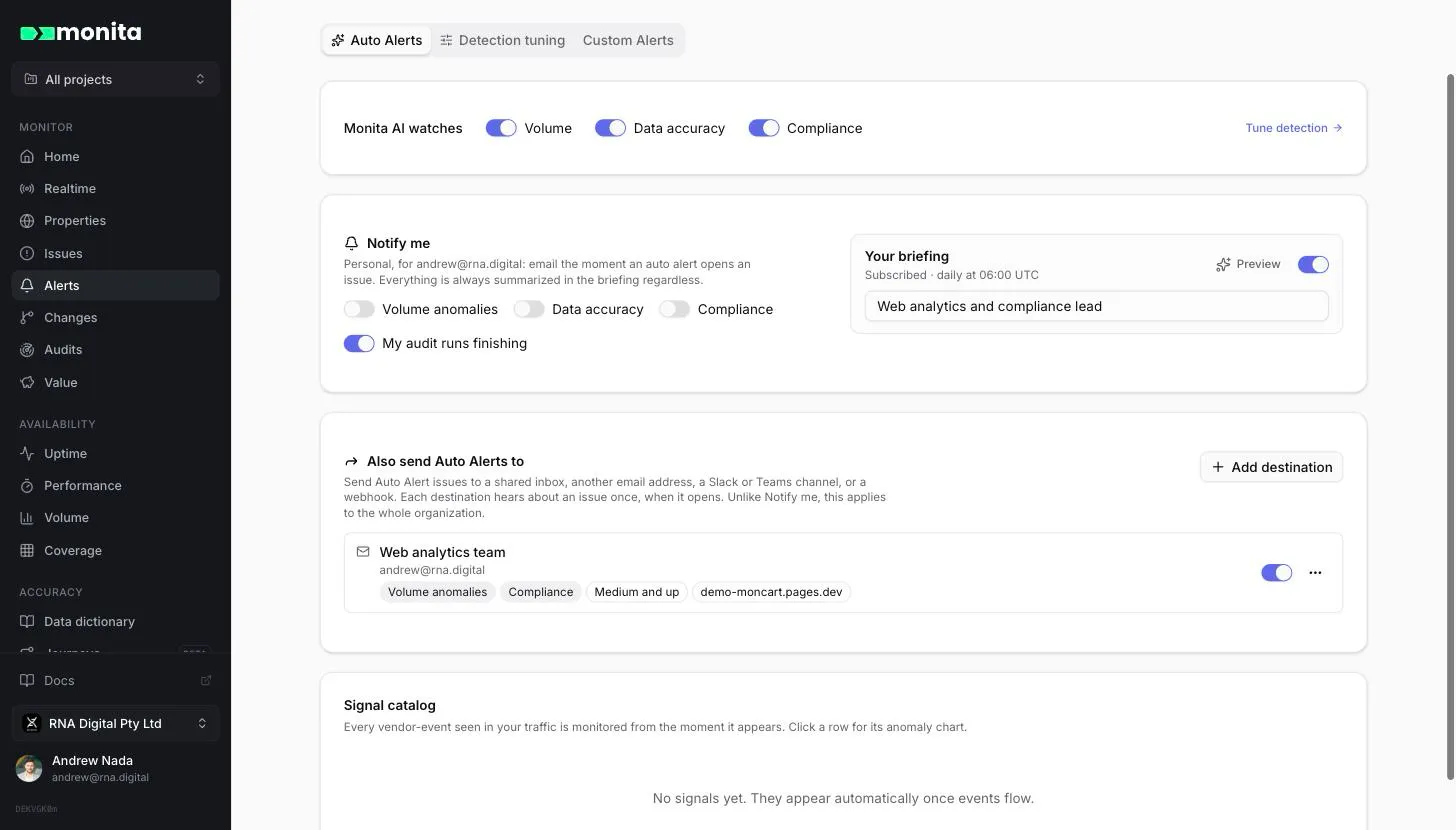This screenshot has width=1456, height=830.
Task: Click Andrew Nada's profile avatar
Action: pyautogui.click(x=29, y=768)
